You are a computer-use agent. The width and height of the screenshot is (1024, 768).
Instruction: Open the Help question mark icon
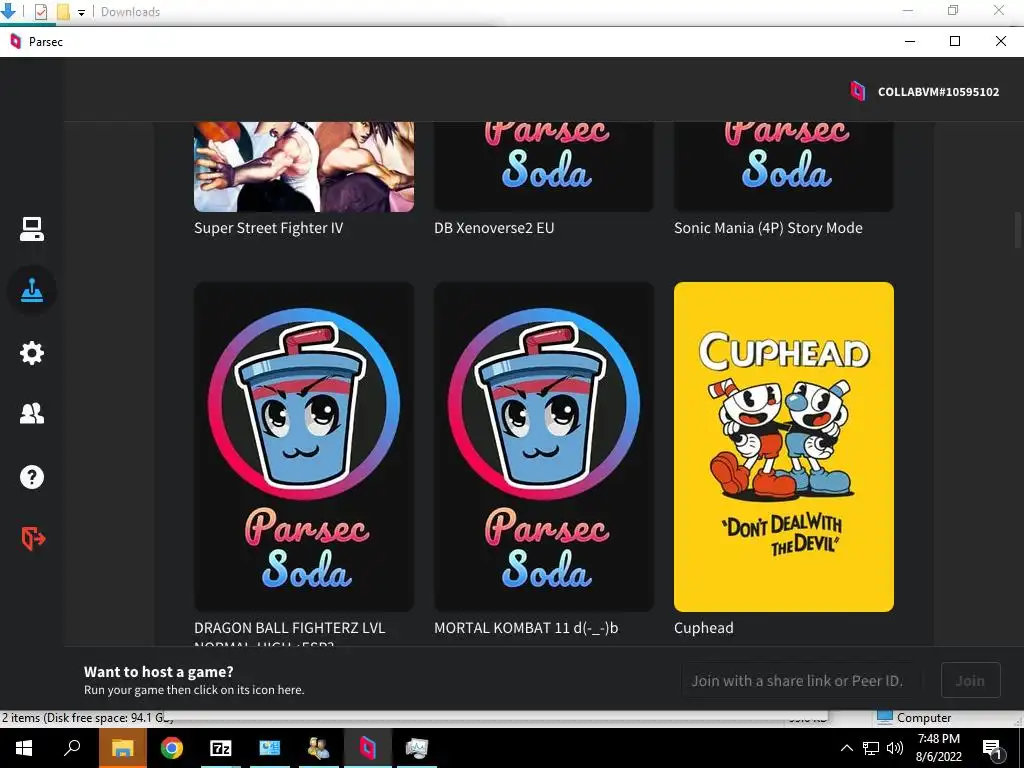point(31,477)
